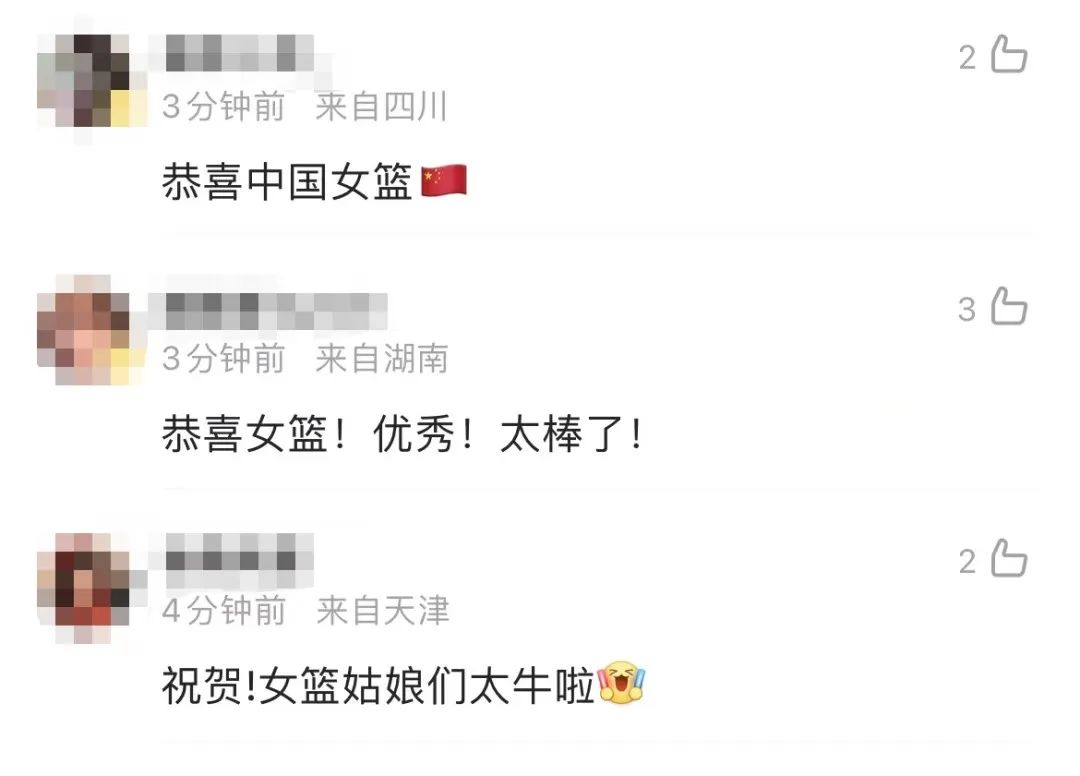This screenshot has width=1080, height=776.
Task: Click the 4分钟前 timestamp
Action: point(224,611)
